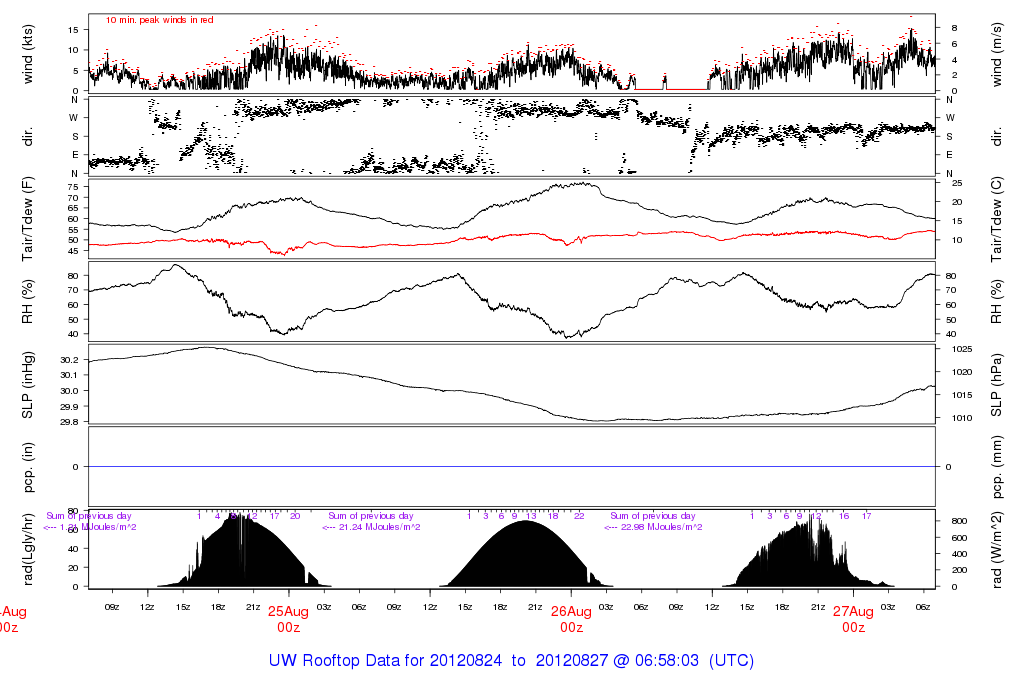The width and height of the screenshot is (1024, 700).
Task: Click the "30.0" tick on the SLP axis
Action: click(x=69, y=390)
